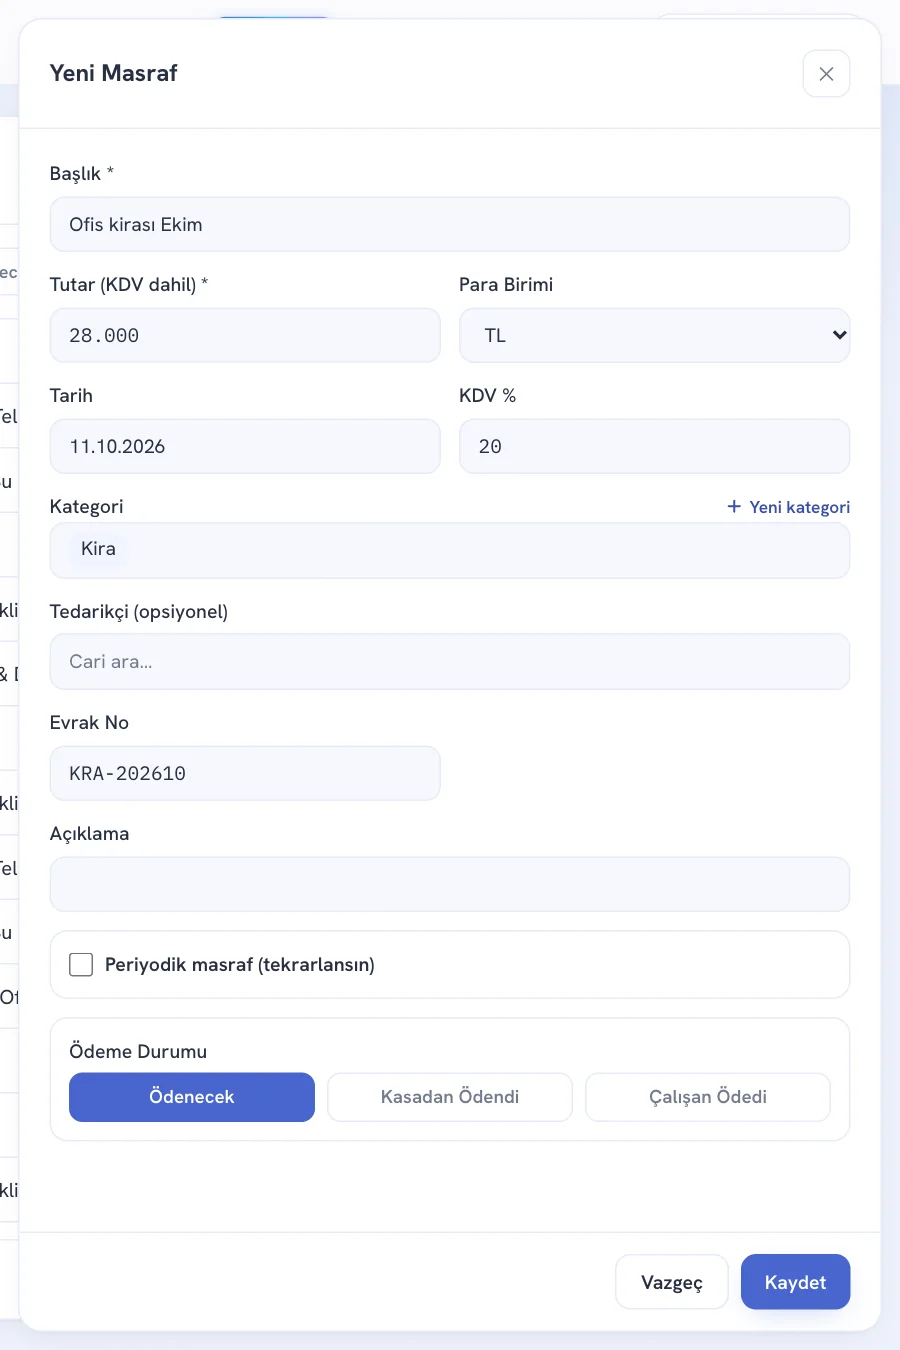Screen dimensions: 900x1350
Task: Click the Vazgeç button
Action: click(672, 1282)
